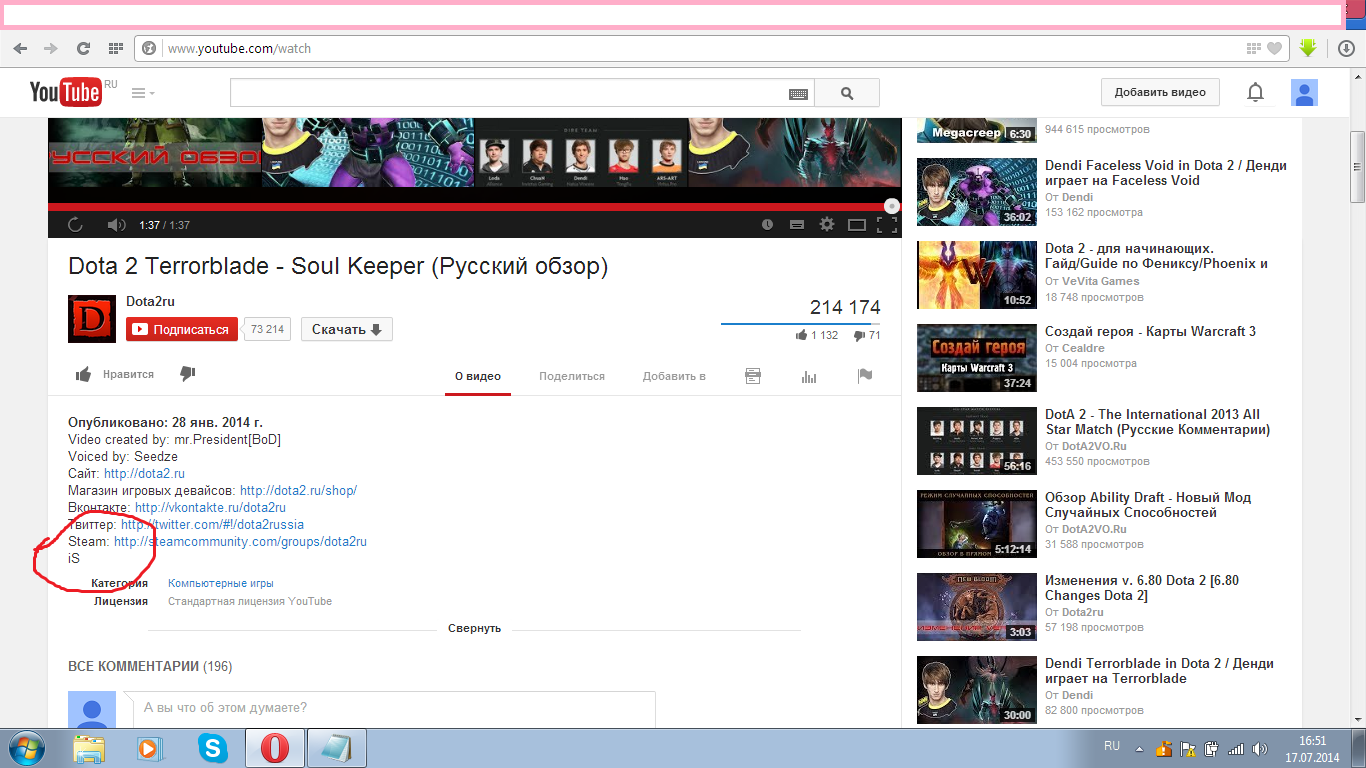This screenshot has width=1366, height=768.
Task: Like the video with thumbs up Нравится
Action: [x=115, y=374]
